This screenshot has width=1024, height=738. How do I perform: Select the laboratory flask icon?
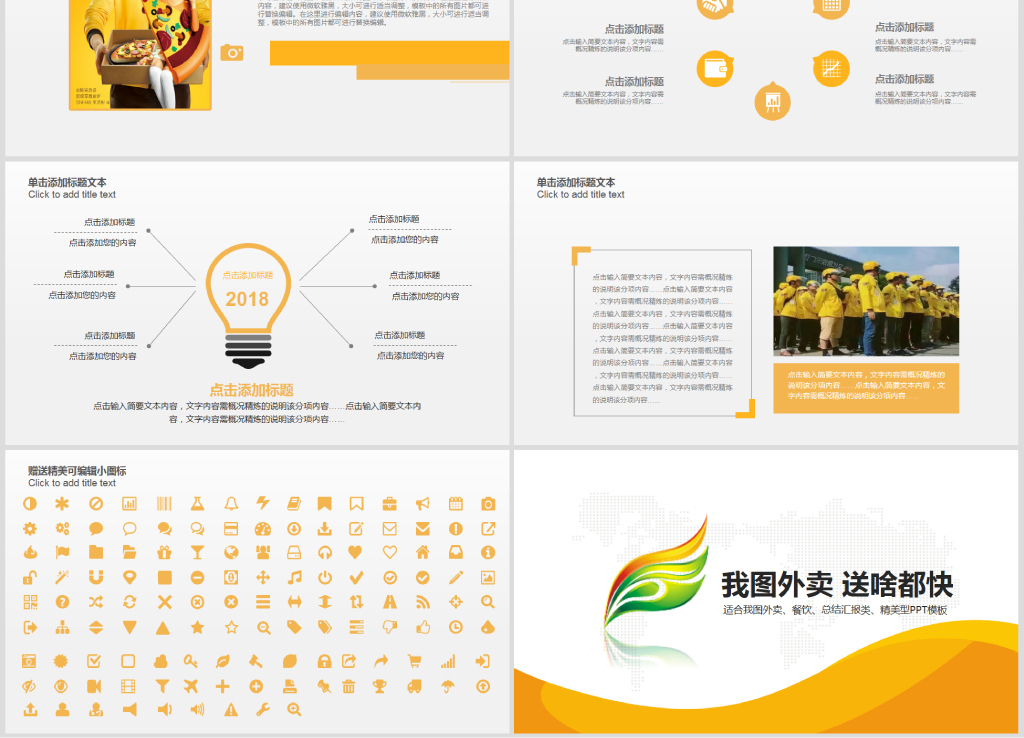click(197, 504)
